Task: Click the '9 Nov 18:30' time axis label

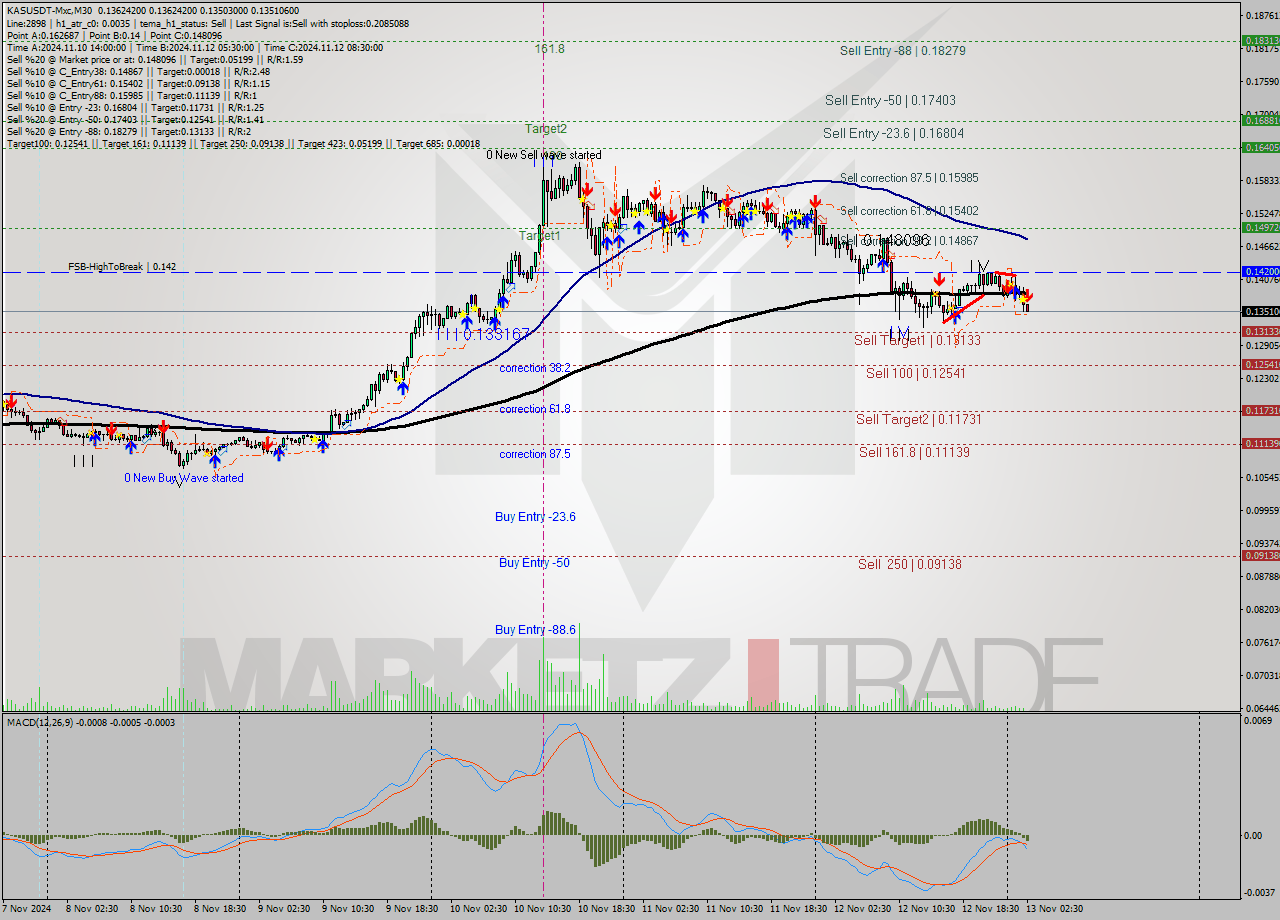Action: click(x=411, y=909)
